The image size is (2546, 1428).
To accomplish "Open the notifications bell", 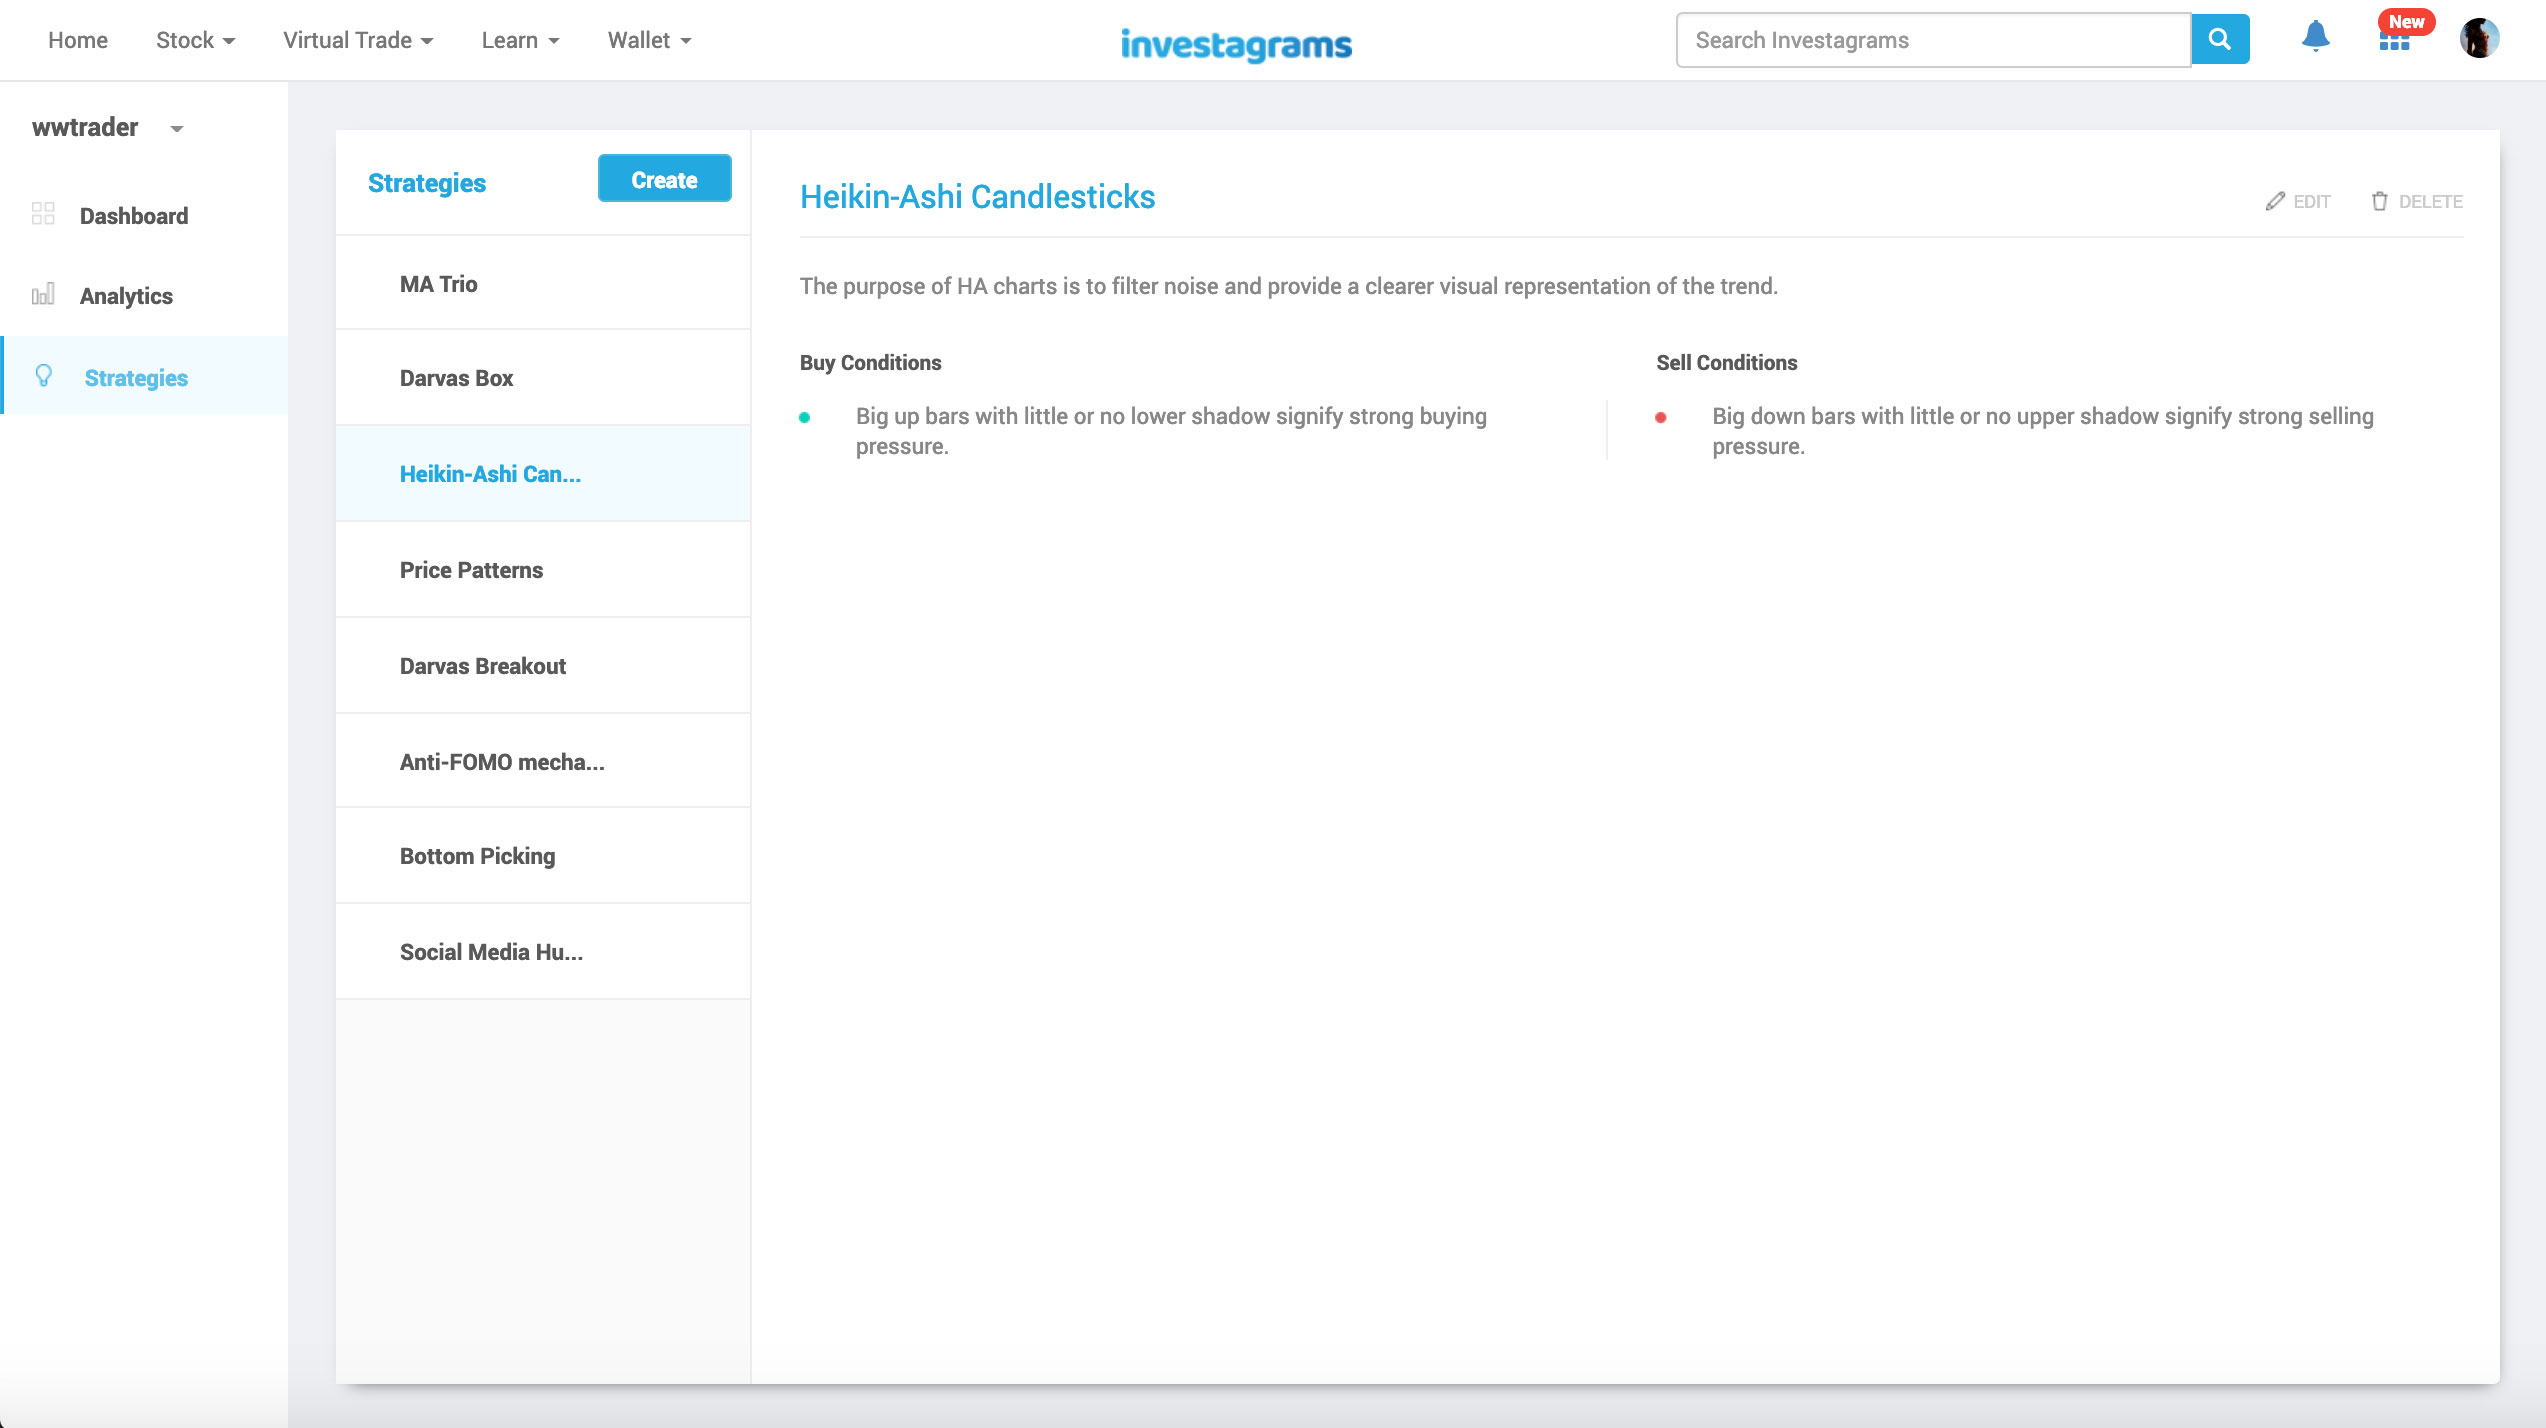I will pyautogui.click(x=2315, y=37).
